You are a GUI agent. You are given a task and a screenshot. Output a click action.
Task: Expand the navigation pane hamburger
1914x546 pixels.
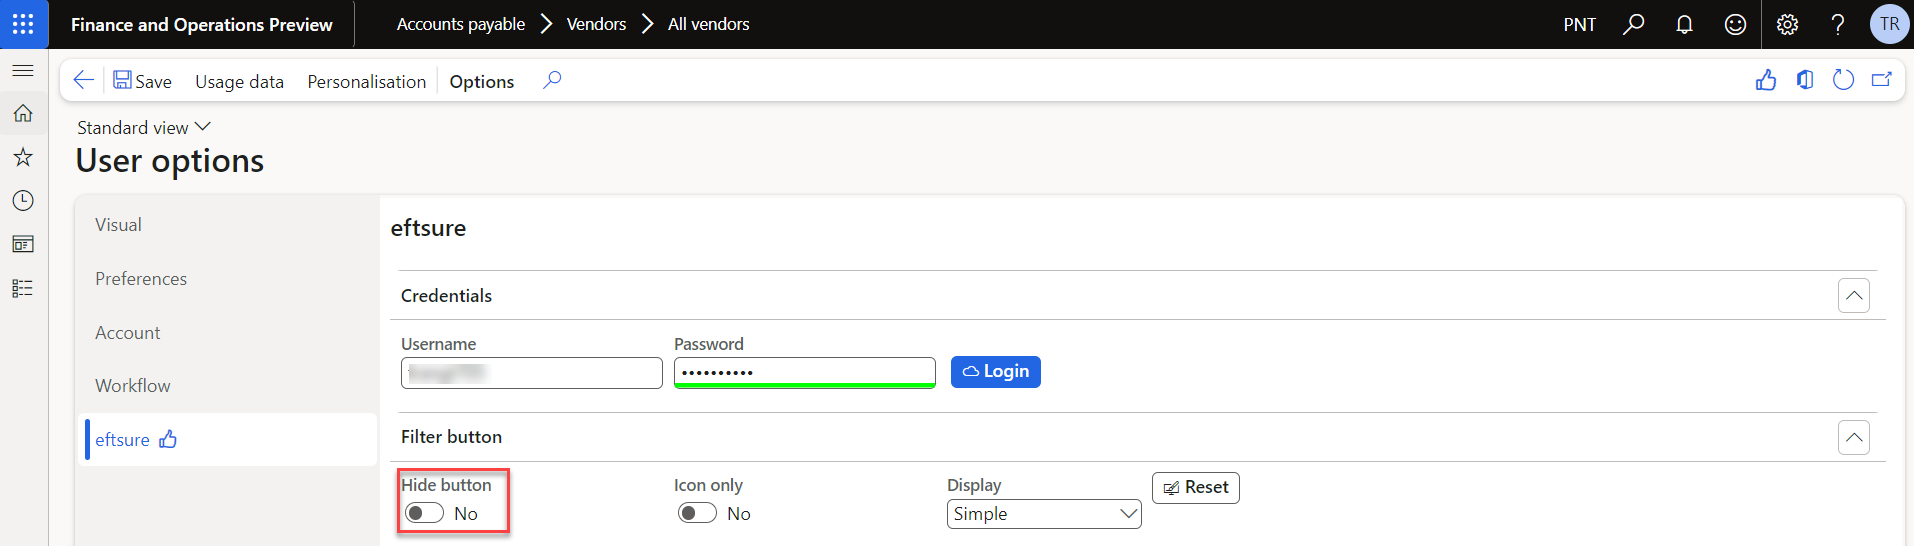point(23,71)
